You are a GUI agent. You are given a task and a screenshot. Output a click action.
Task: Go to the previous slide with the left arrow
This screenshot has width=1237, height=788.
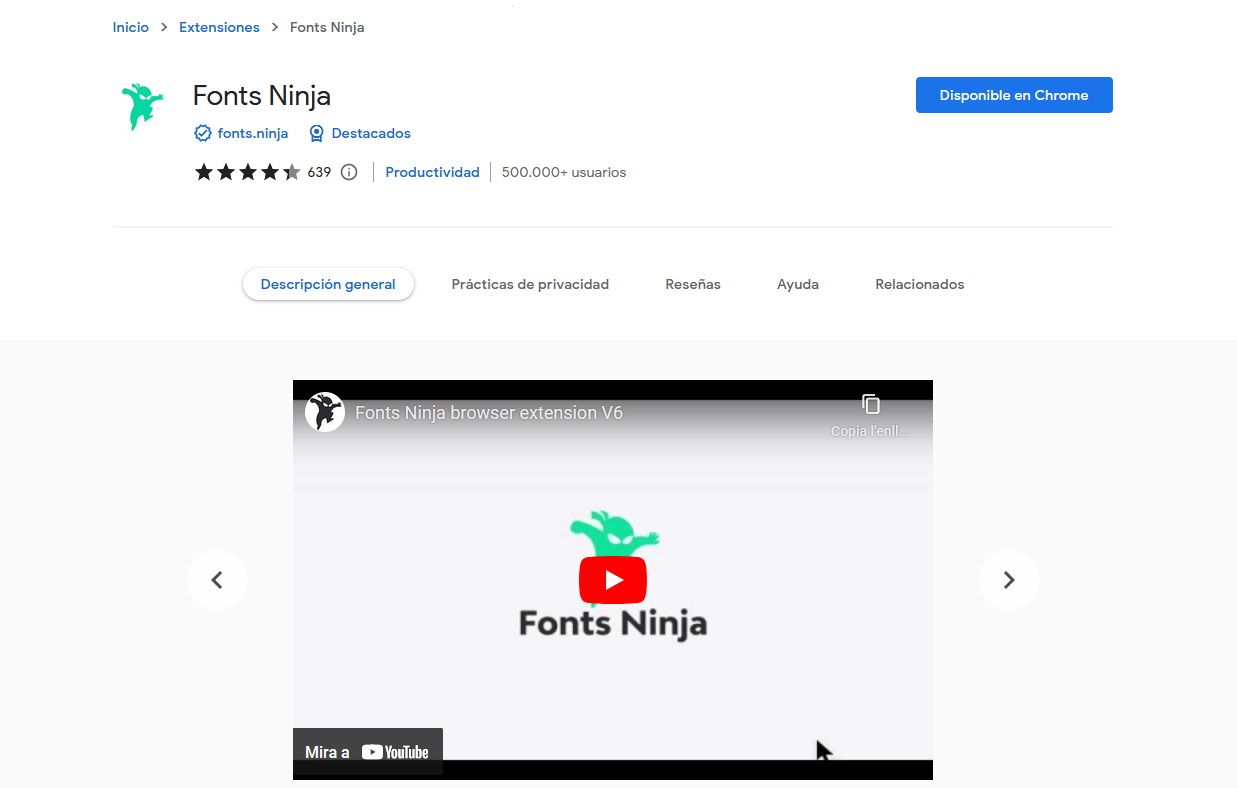click(x=216, y=580)
